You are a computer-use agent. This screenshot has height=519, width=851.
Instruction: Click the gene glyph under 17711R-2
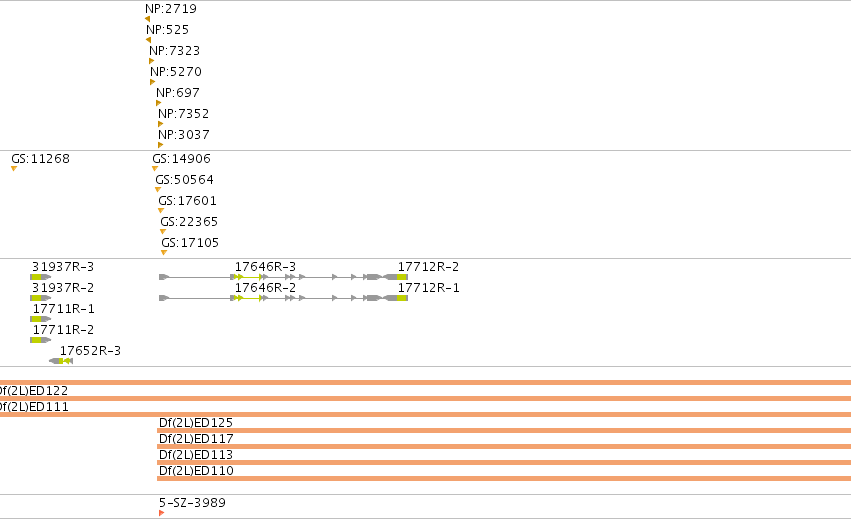pyautogui.click(x=41, y=340)
